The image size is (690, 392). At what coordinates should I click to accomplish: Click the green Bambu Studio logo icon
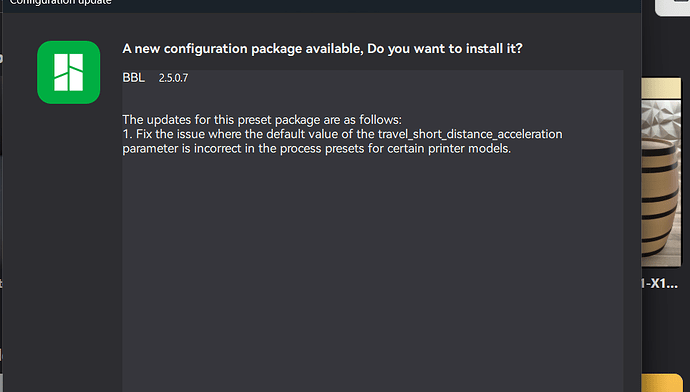tap(69, 73)
